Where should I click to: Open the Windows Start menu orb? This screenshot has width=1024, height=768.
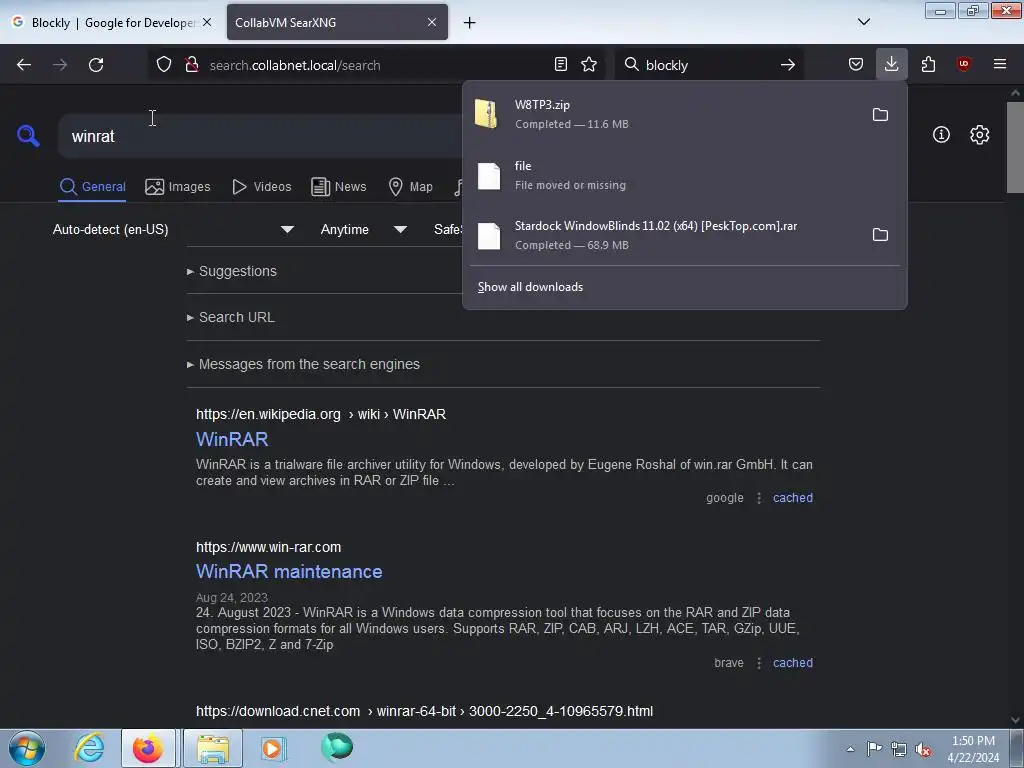point(27,748)
